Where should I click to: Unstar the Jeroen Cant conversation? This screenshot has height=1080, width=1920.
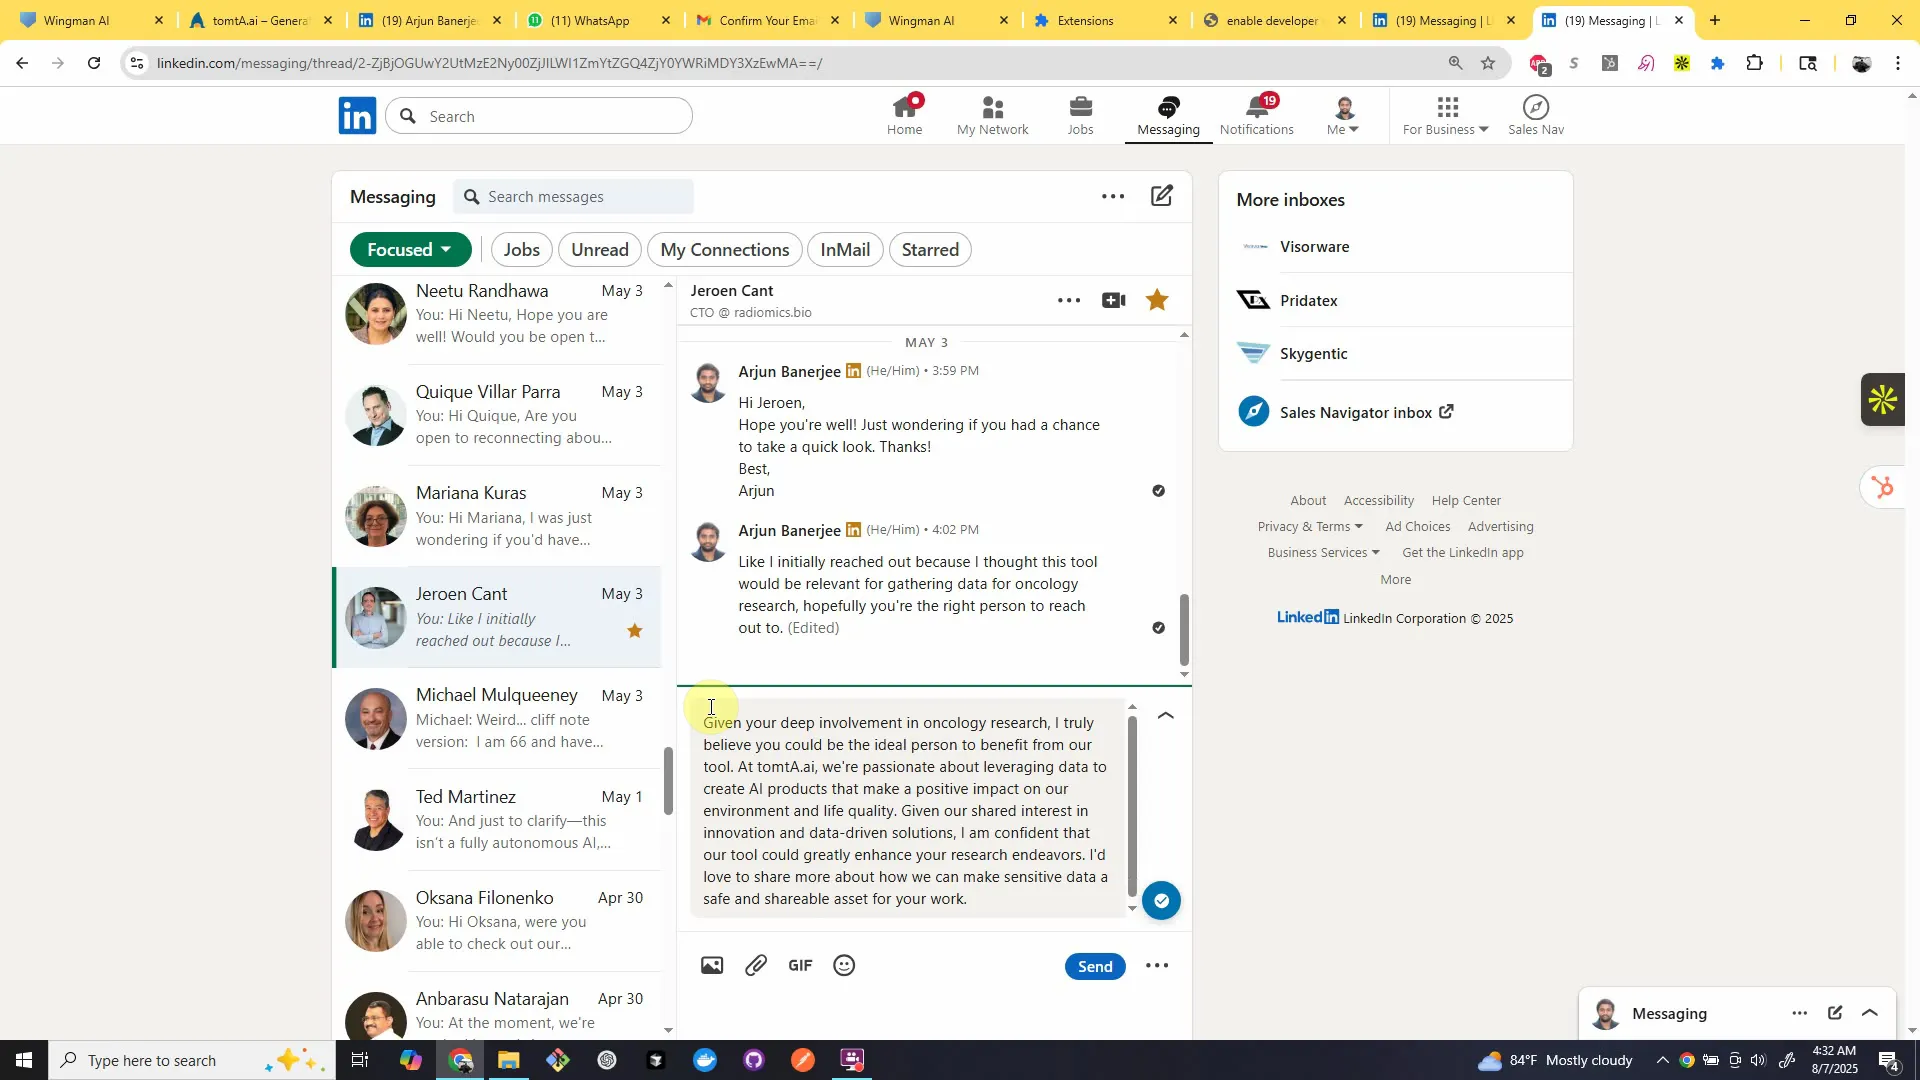[1157, 300]
